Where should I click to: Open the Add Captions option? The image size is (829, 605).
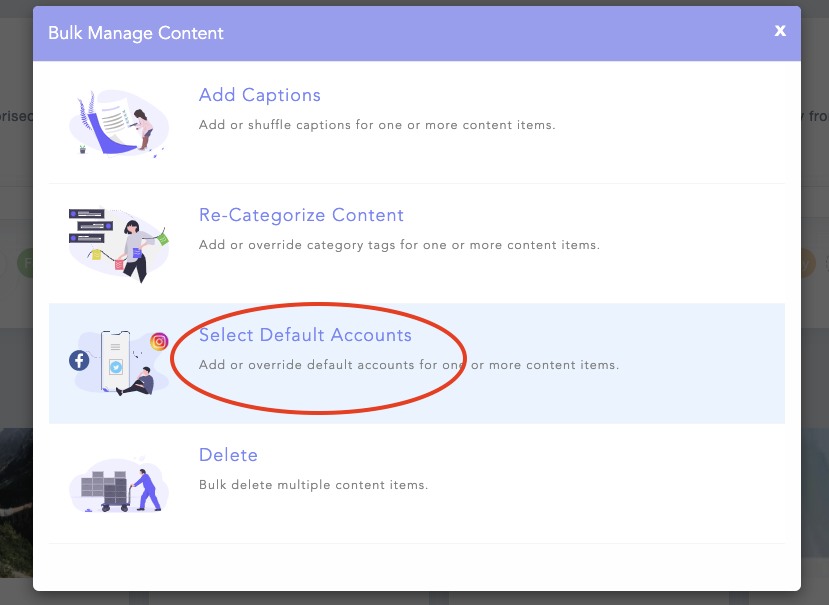[260, 95]
